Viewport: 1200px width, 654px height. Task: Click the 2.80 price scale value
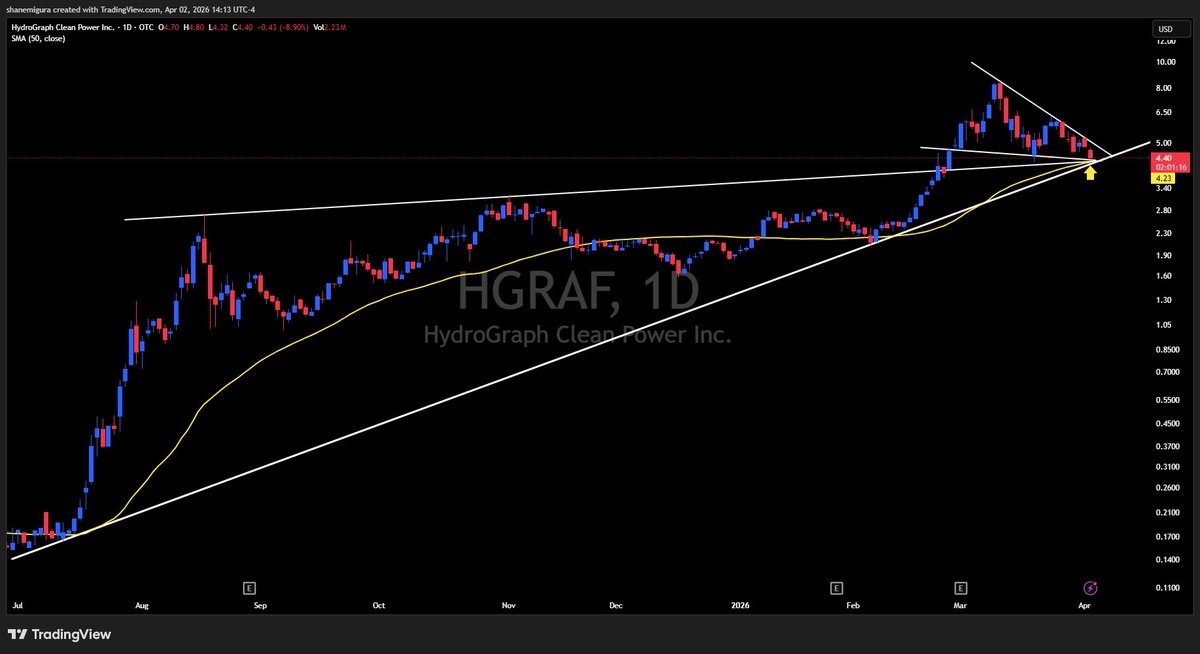[1165, 211]
